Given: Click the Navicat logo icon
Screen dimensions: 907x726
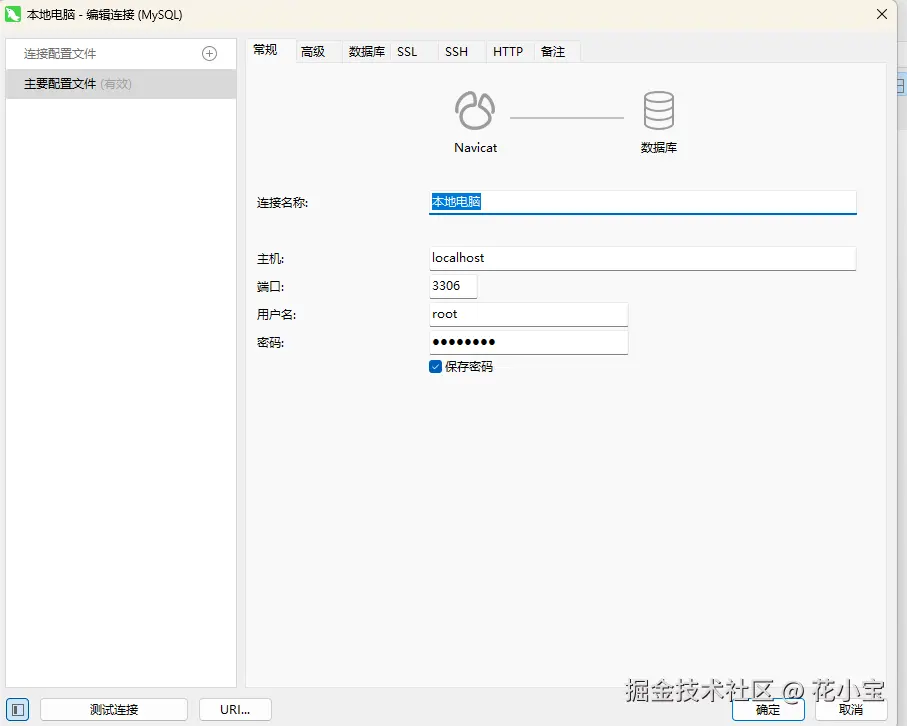Looking at the screenshot, I should click(475, 110).
